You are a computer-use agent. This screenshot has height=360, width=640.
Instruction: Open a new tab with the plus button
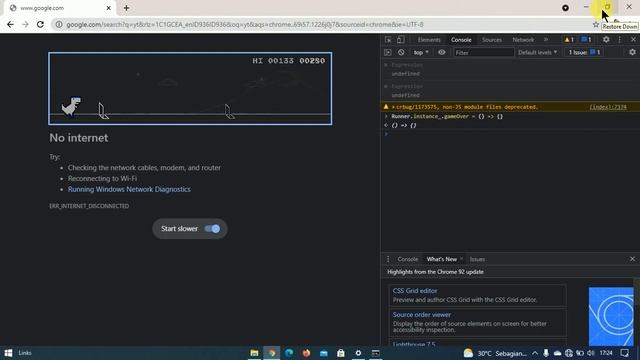point(127,8)
